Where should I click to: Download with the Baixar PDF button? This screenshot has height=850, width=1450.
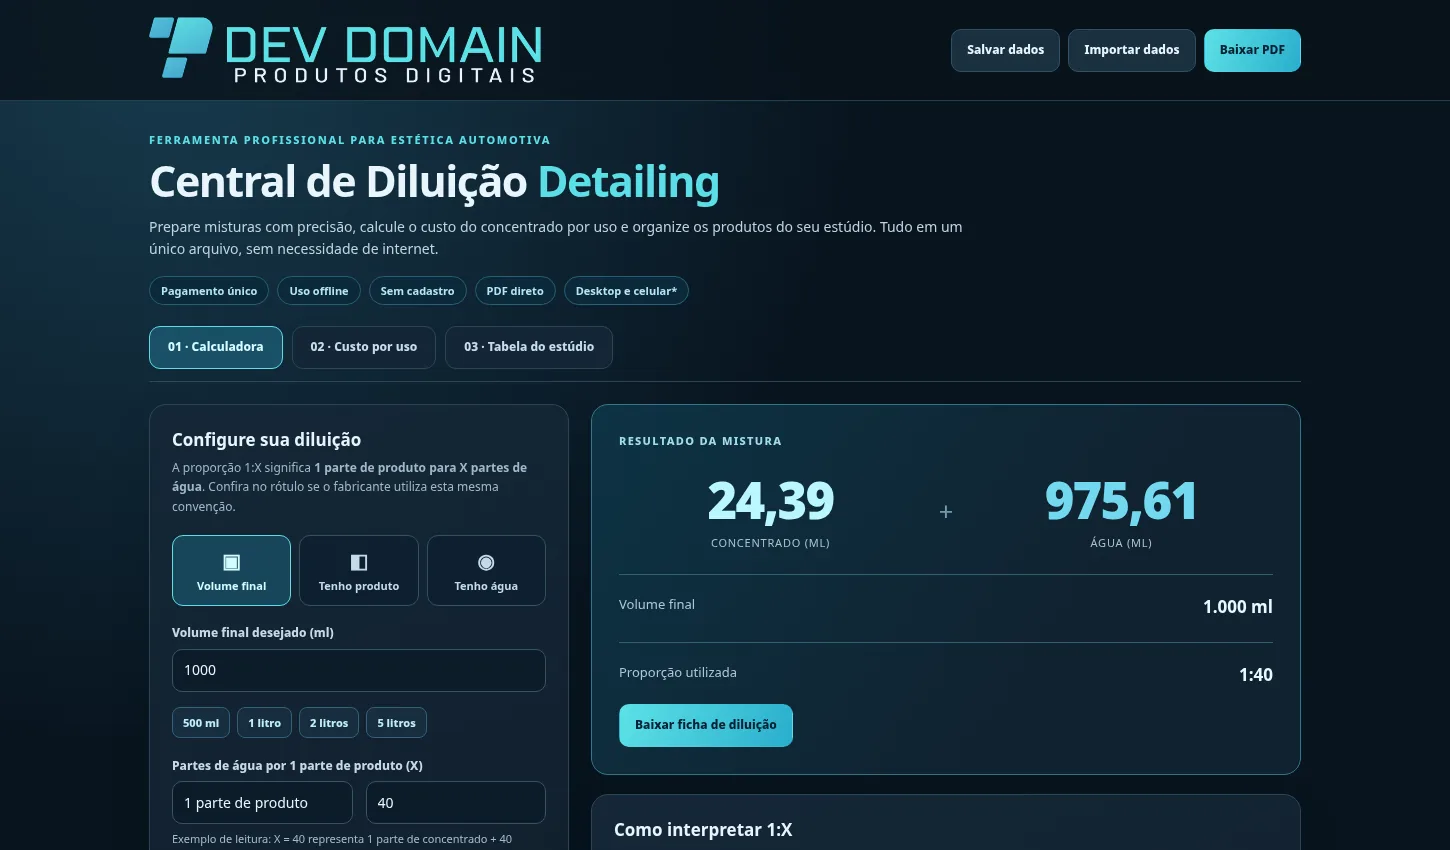(x=1252, y=50)
